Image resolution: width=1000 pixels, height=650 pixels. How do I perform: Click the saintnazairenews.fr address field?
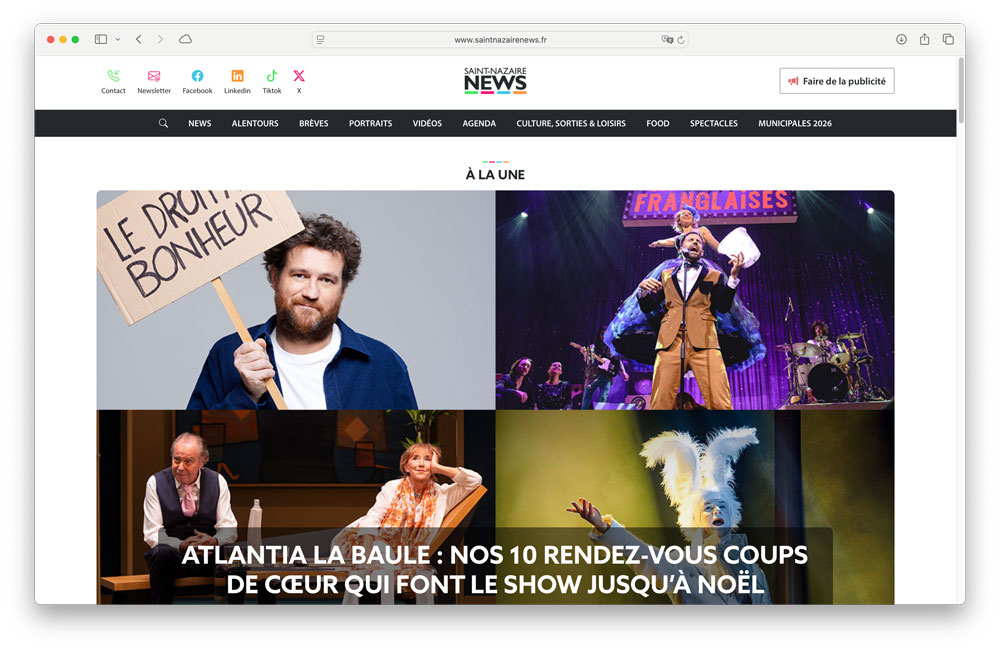tap(500, 40)
